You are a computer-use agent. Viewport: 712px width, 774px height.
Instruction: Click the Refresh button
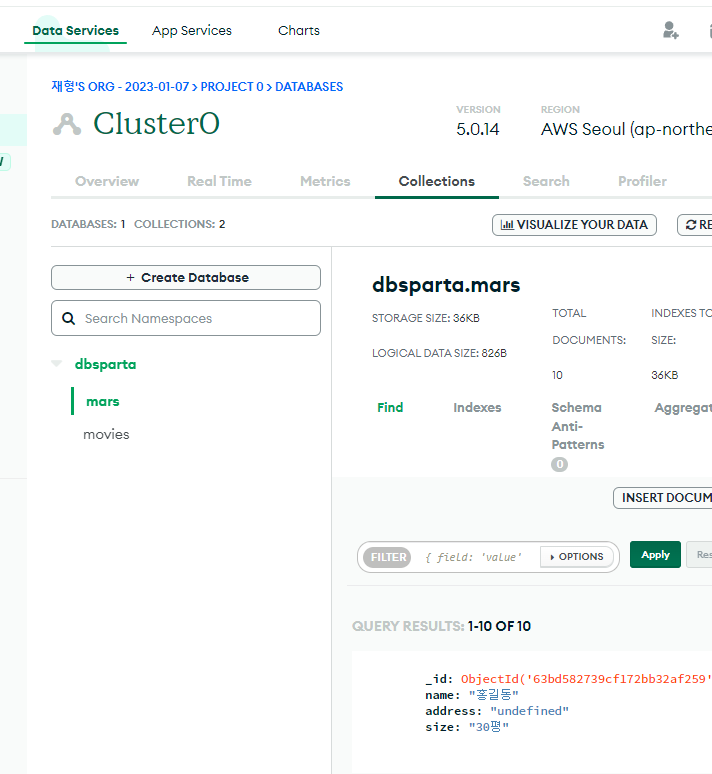(695, 225)
